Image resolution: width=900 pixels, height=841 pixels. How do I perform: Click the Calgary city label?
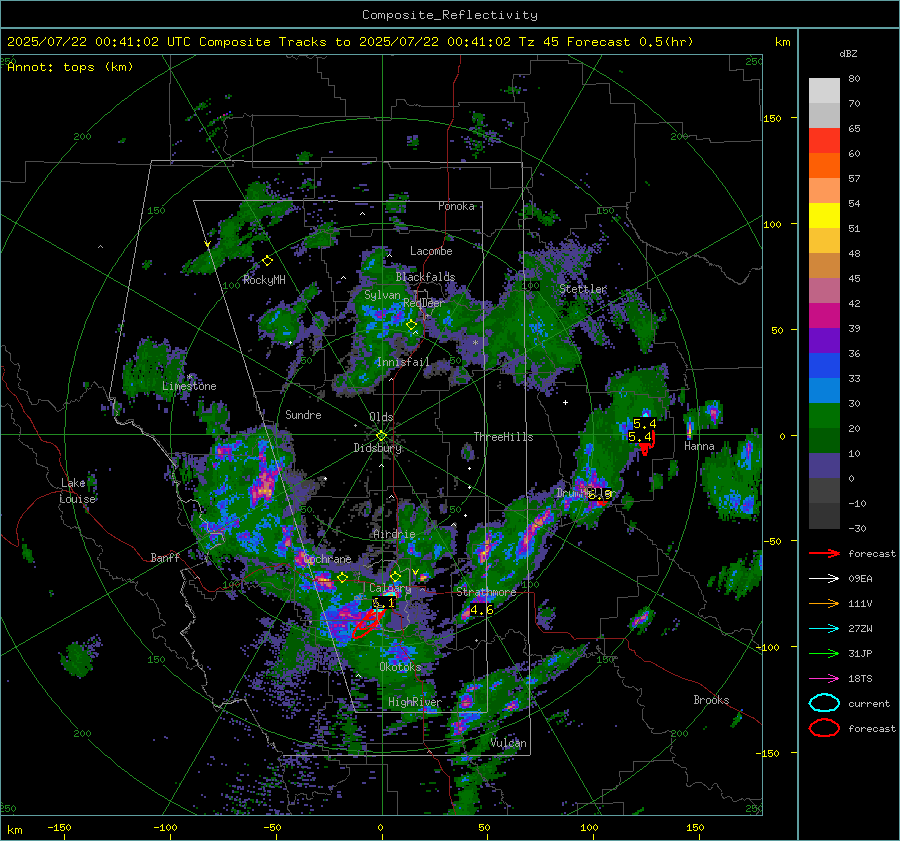390,588
